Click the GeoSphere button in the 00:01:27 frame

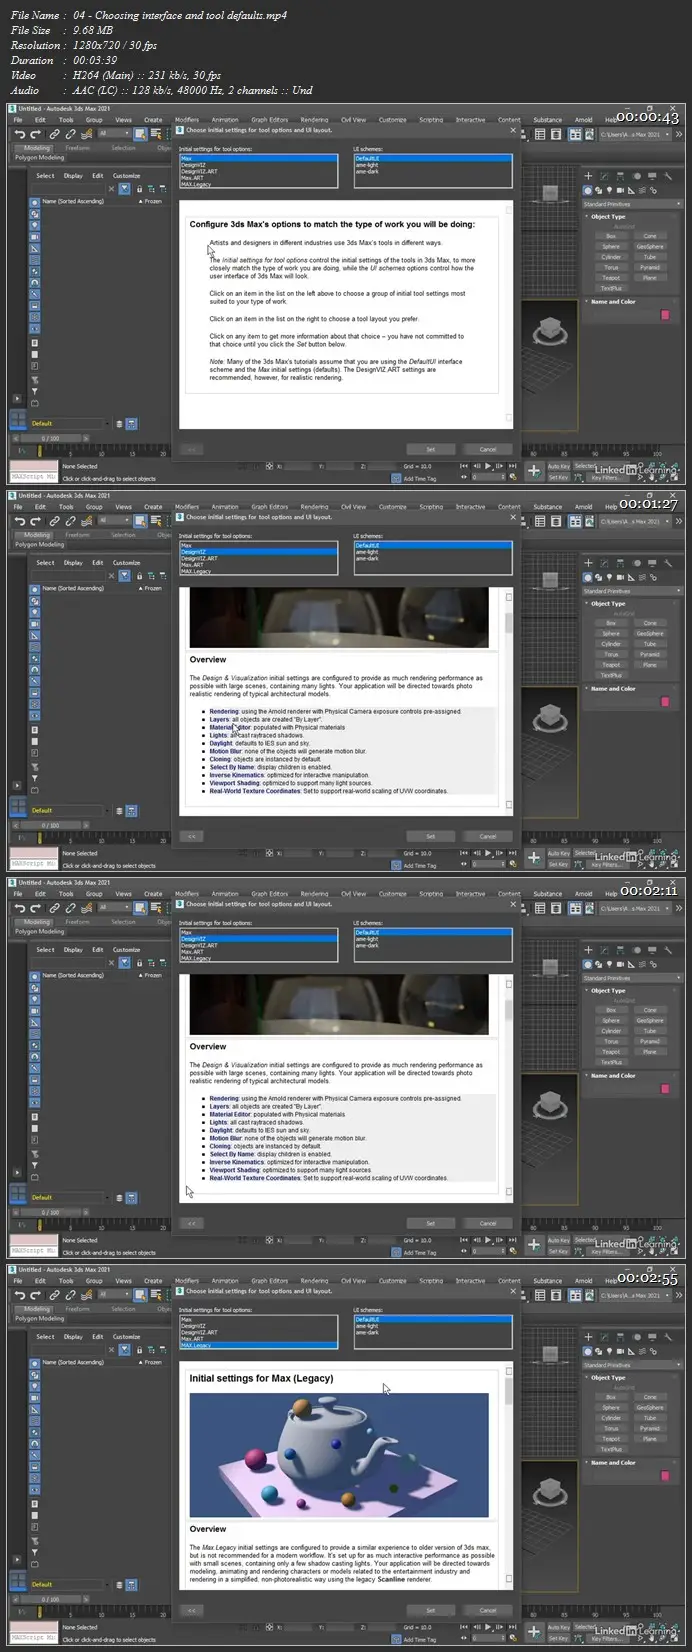tap(649, 633)
